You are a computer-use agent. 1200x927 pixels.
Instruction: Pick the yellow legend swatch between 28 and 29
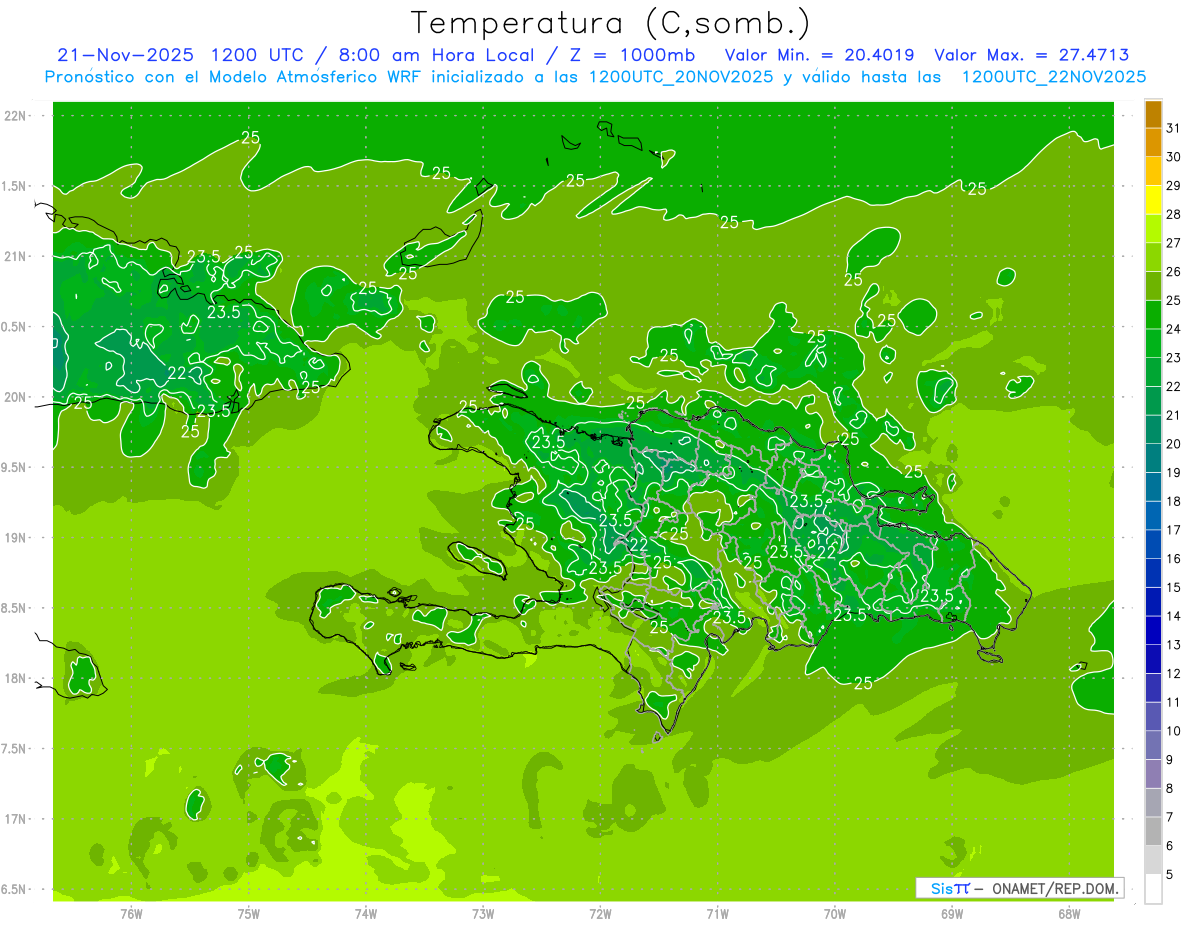(1153, 200)
